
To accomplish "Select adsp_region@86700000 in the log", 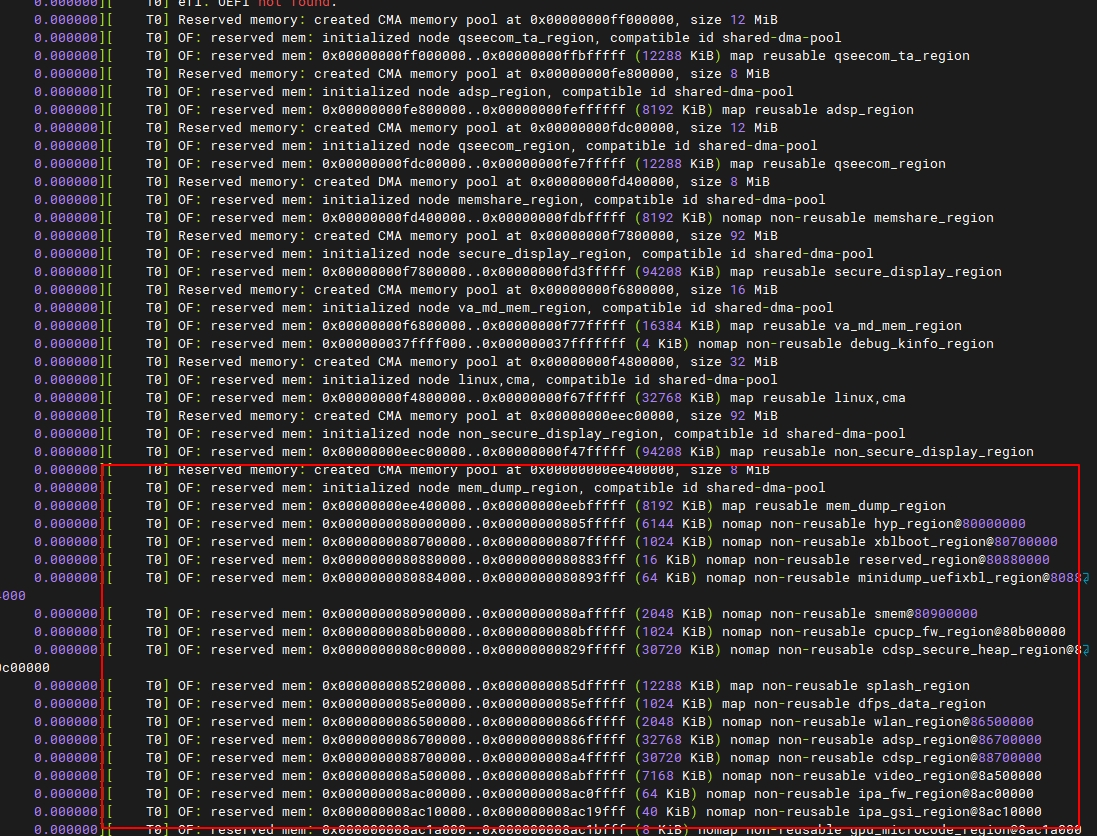I will (960, 740).
